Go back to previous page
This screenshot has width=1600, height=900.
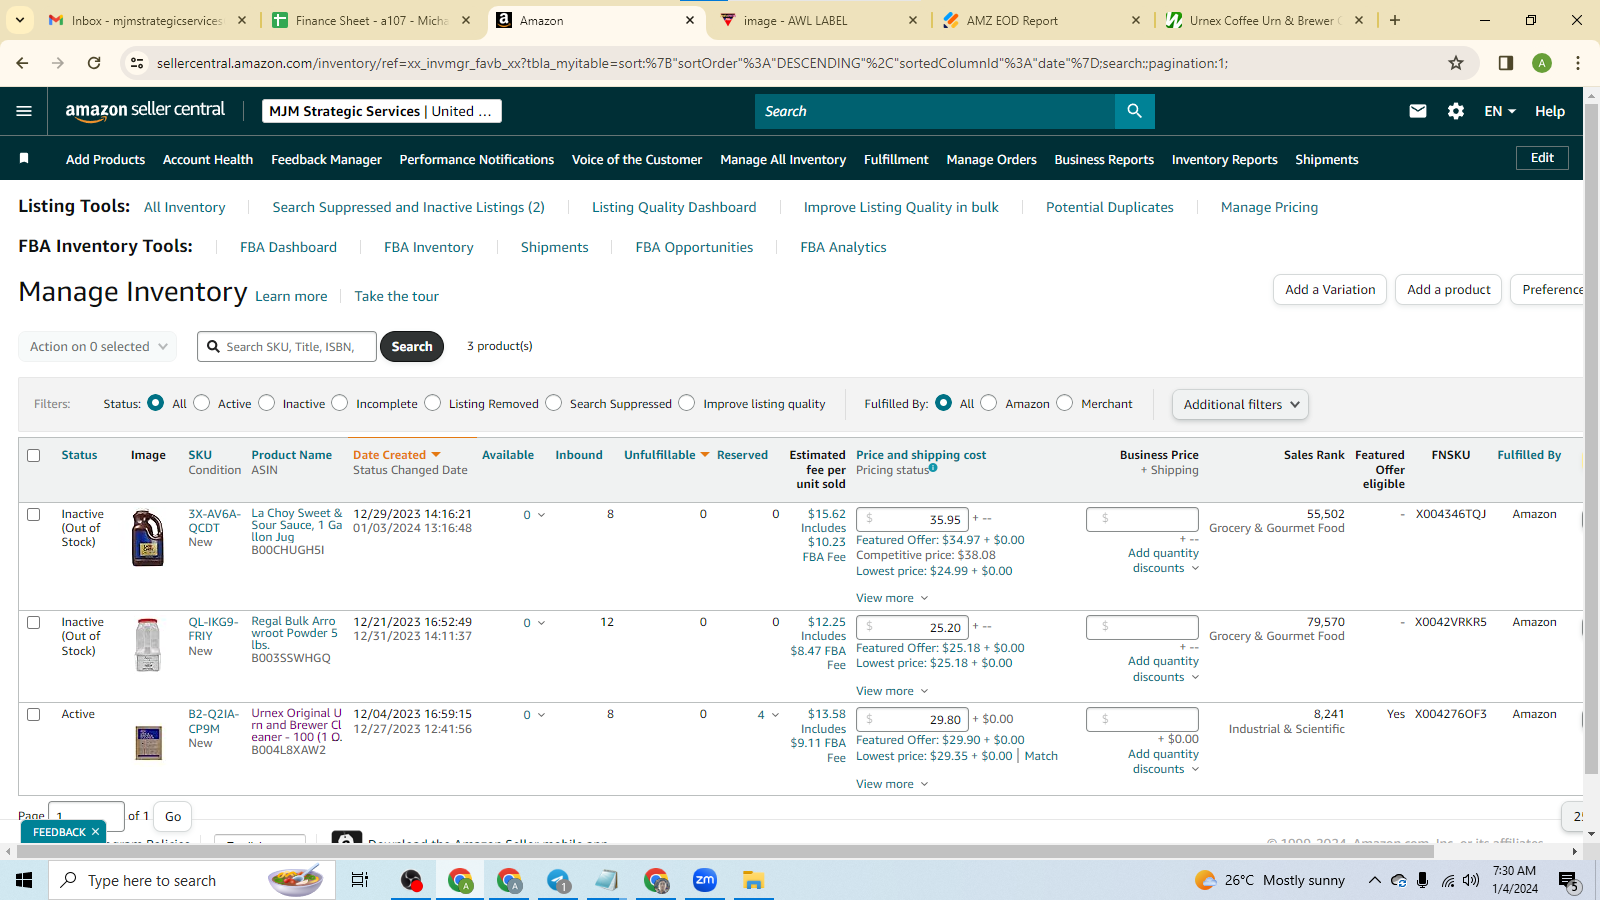tap(22, 63)
